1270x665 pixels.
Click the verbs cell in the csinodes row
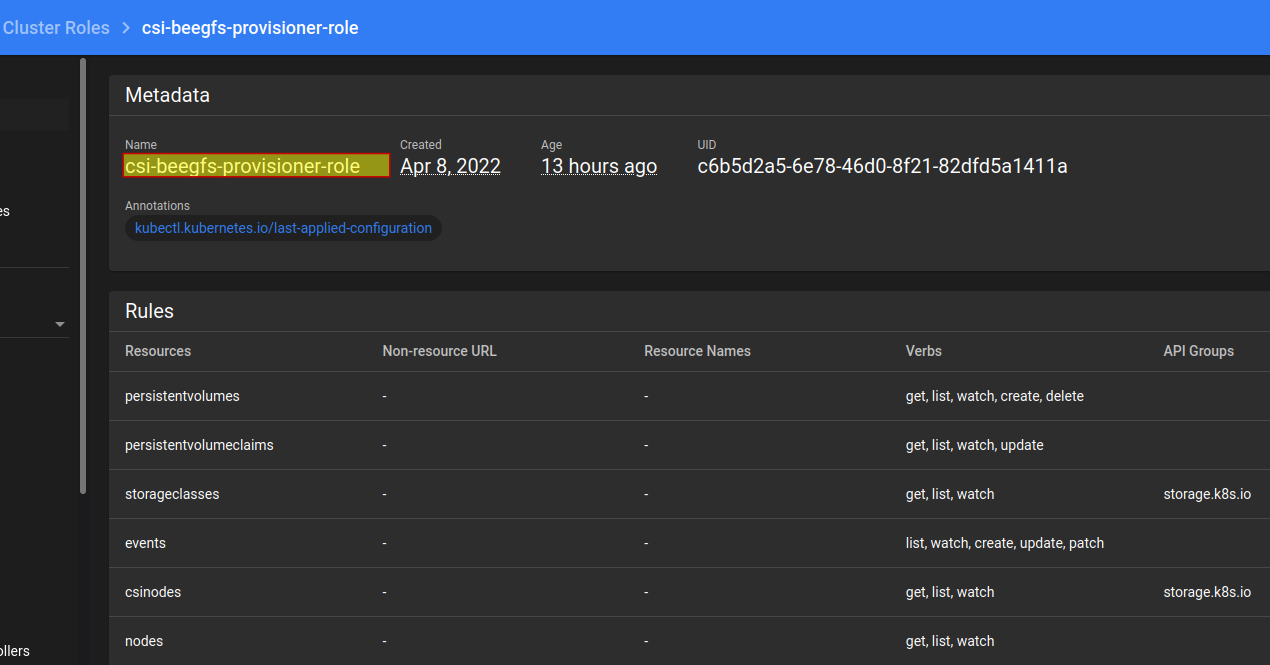click(950, 592)
